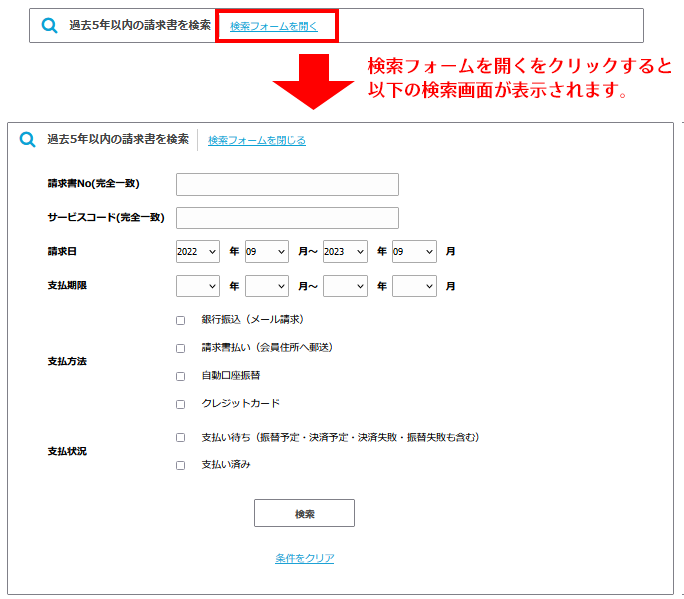
Task: Focus the サービスコード input field
Action: [x=287, y=218]
